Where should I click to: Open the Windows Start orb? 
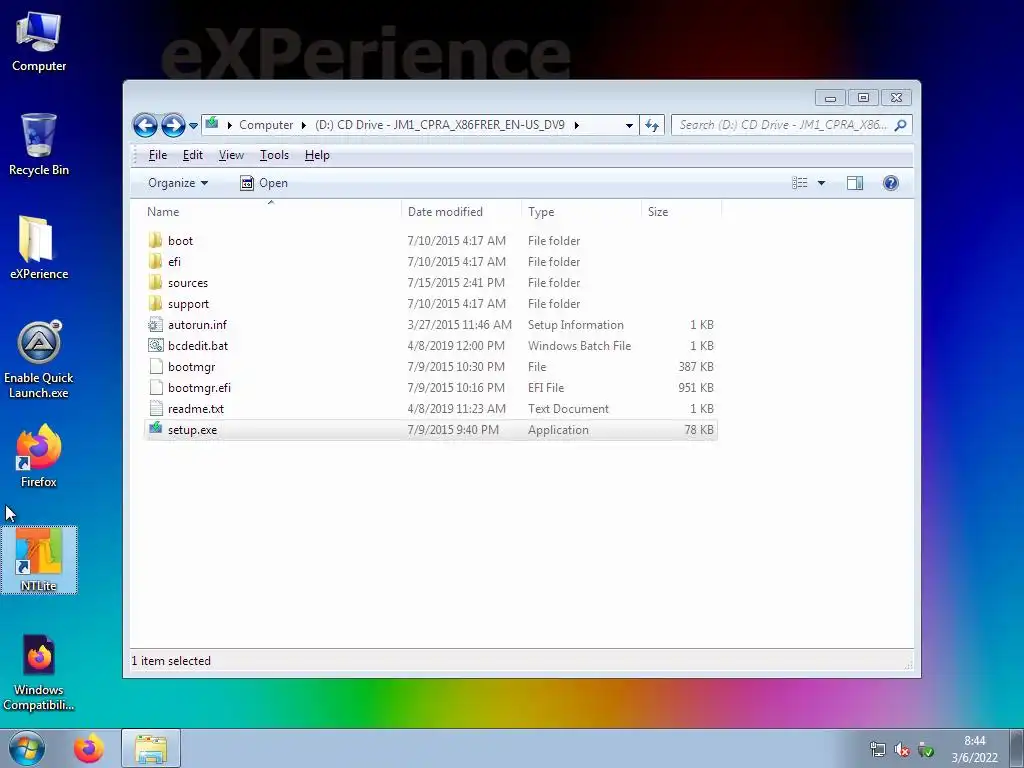pos(27,748)
